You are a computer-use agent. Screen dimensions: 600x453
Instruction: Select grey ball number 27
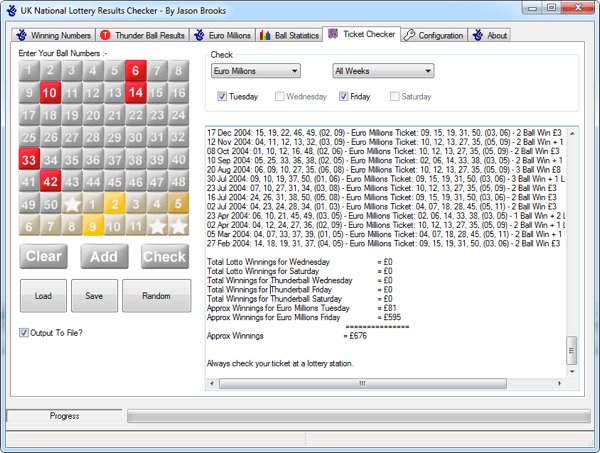tap(72, 137)
